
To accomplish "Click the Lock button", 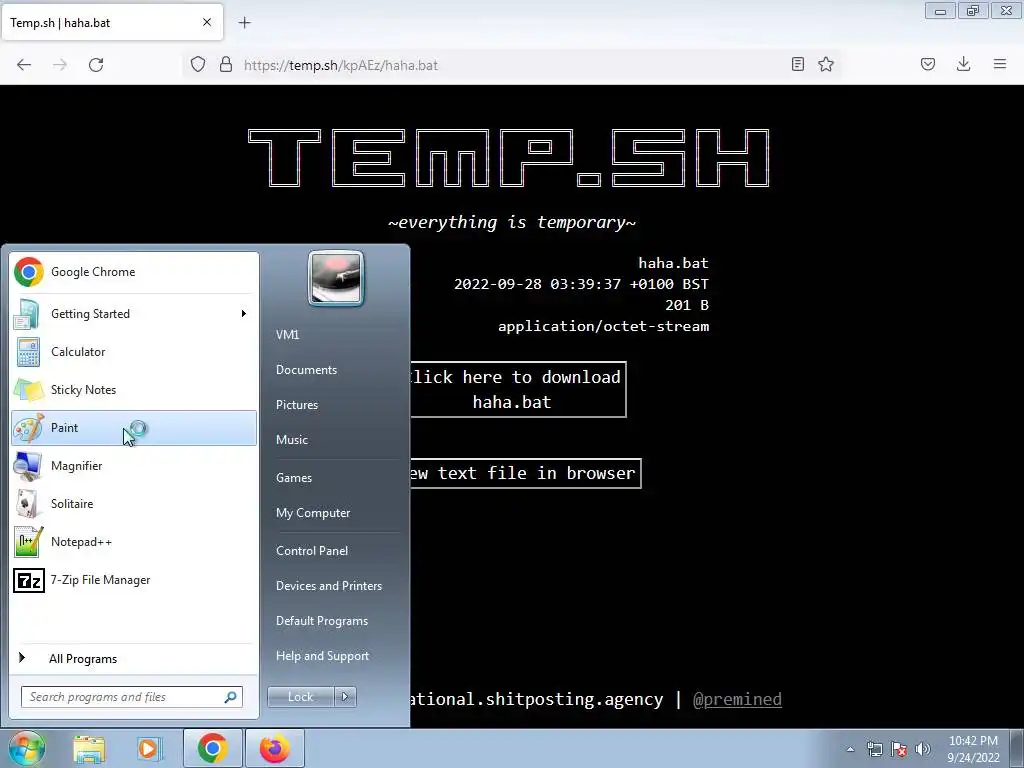I will tap(300, 697).
